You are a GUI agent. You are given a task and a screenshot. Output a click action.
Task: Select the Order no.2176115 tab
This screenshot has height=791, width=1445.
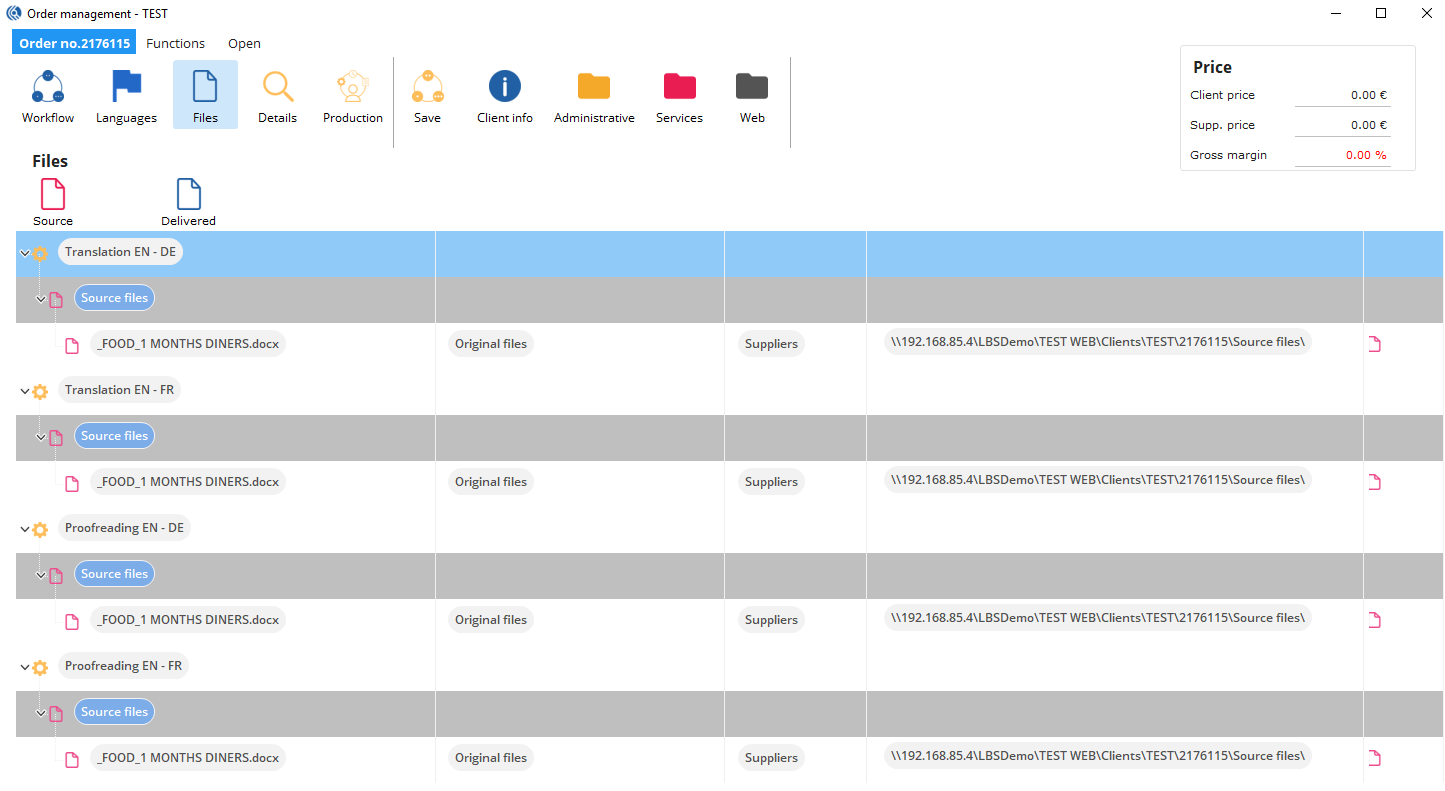(x=74, y=43)
